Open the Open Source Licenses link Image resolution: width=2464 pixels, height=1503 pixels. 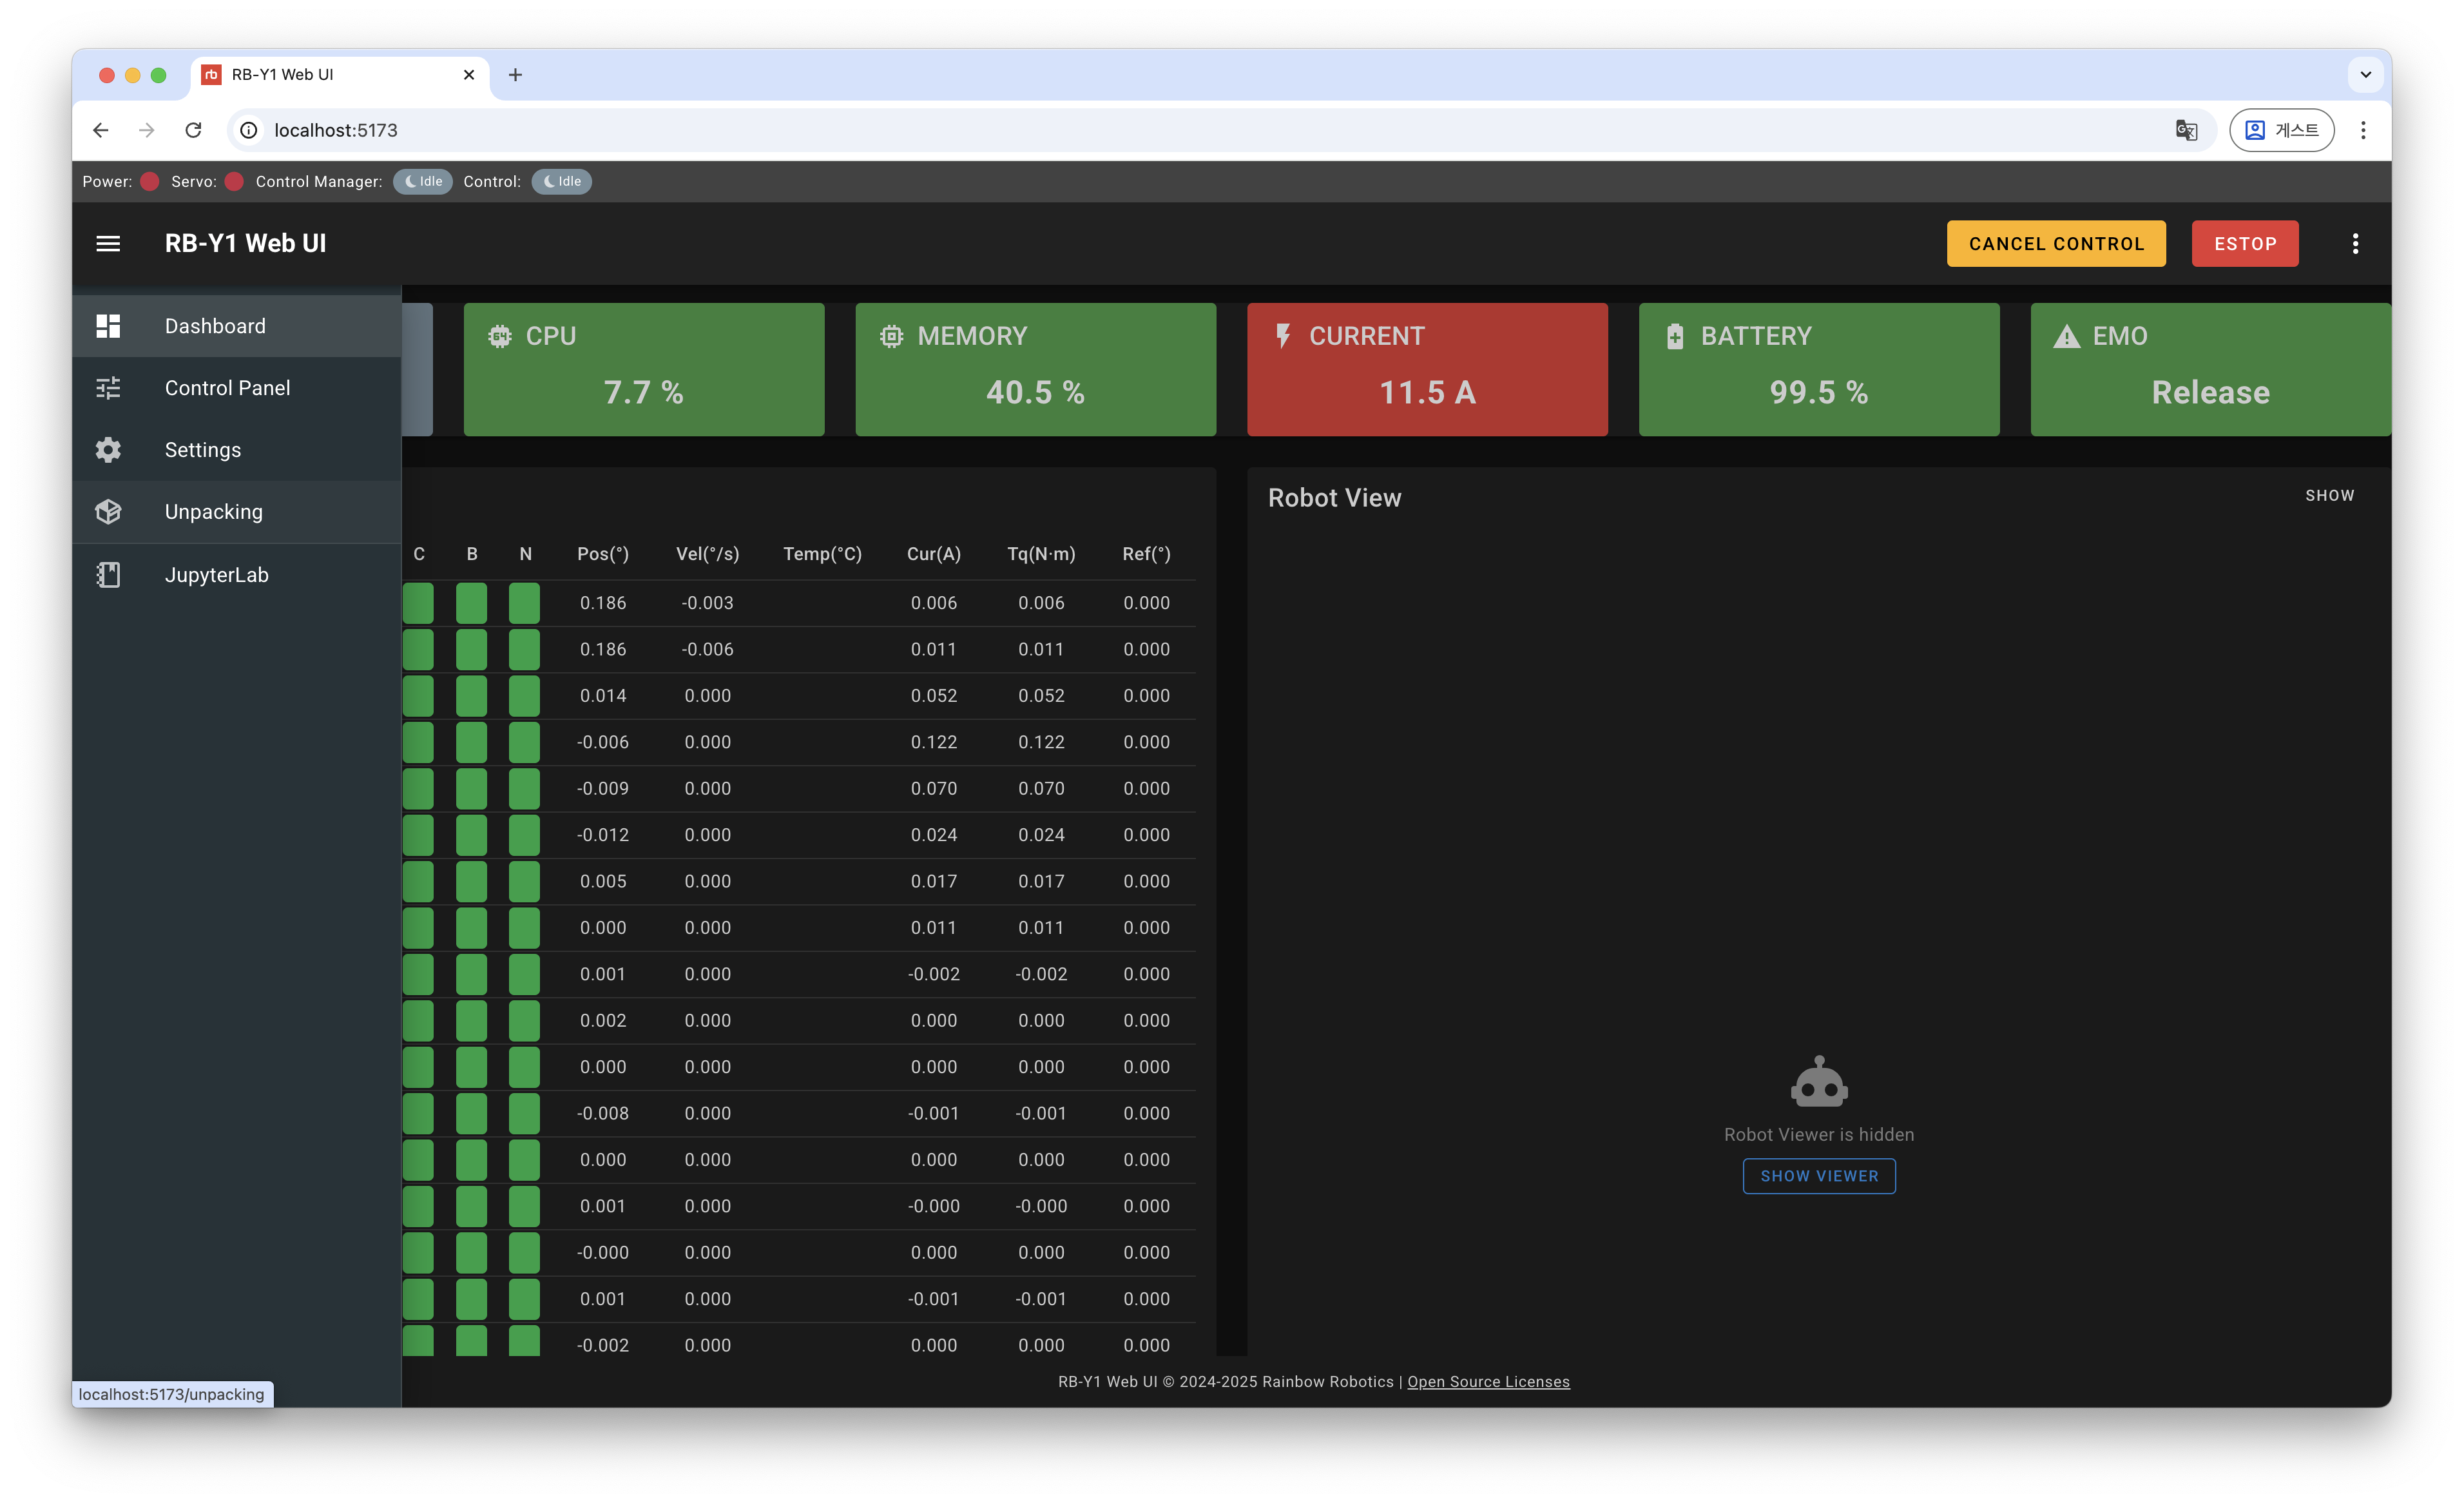tap(1488, 1382)
